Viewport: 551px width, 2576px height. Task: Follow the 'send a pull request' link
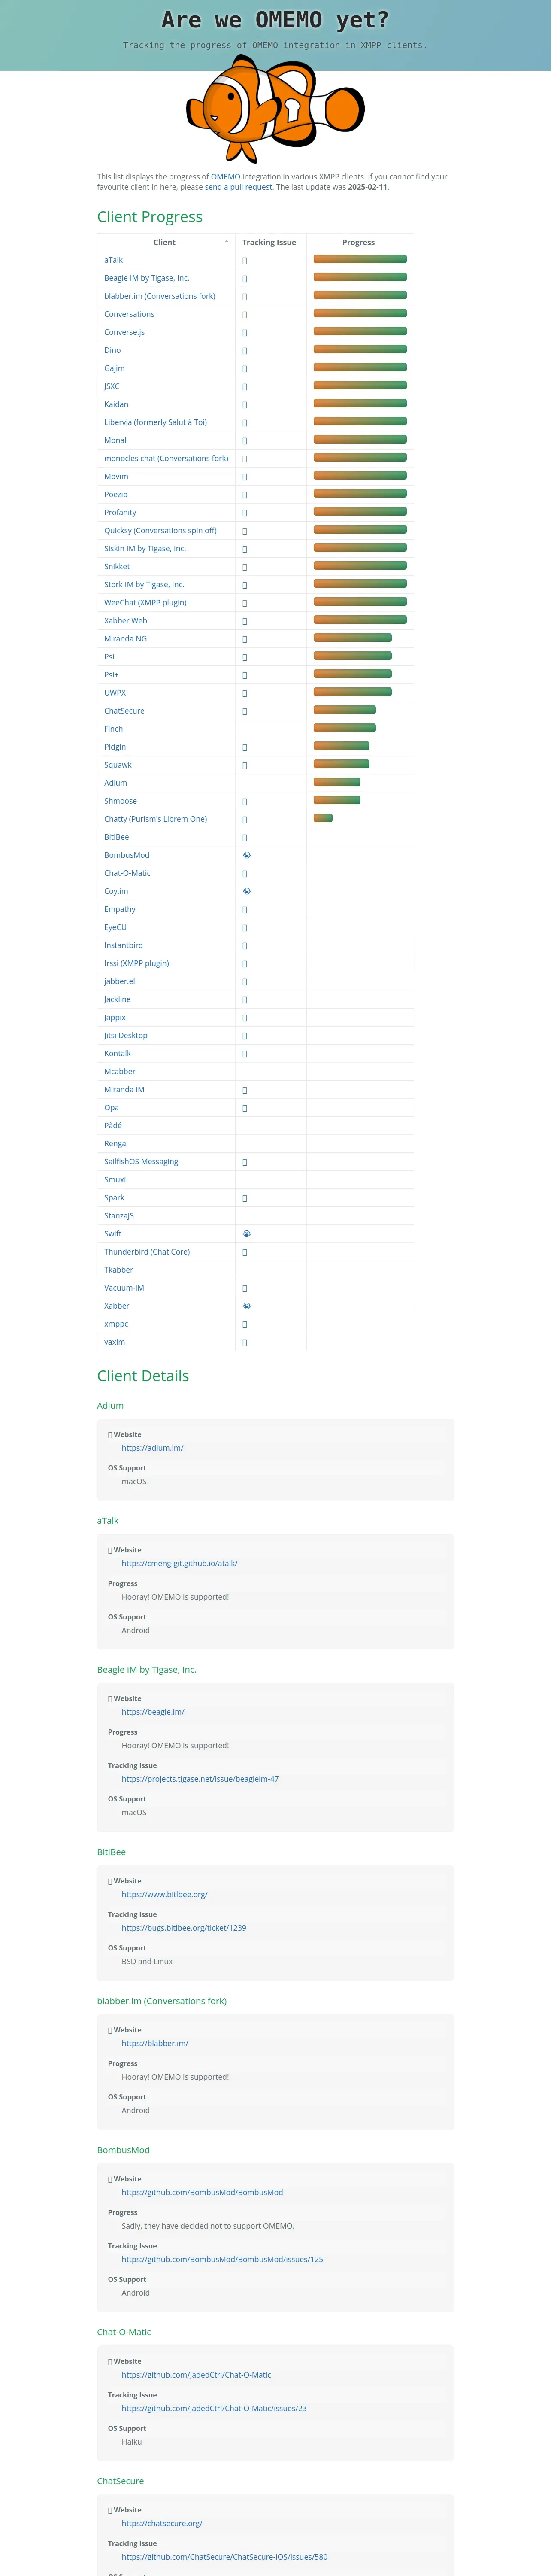(x=239, y=187)
